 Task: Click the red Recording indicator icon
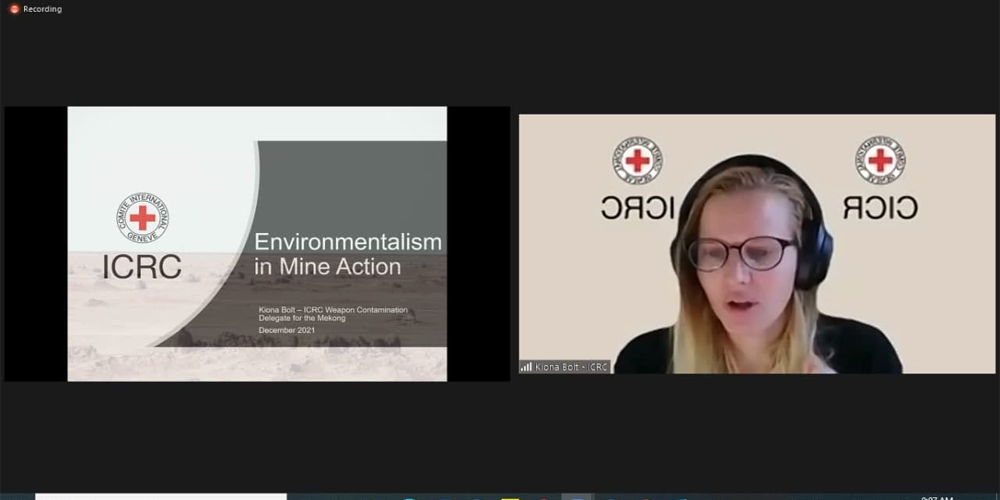(13, 9)
